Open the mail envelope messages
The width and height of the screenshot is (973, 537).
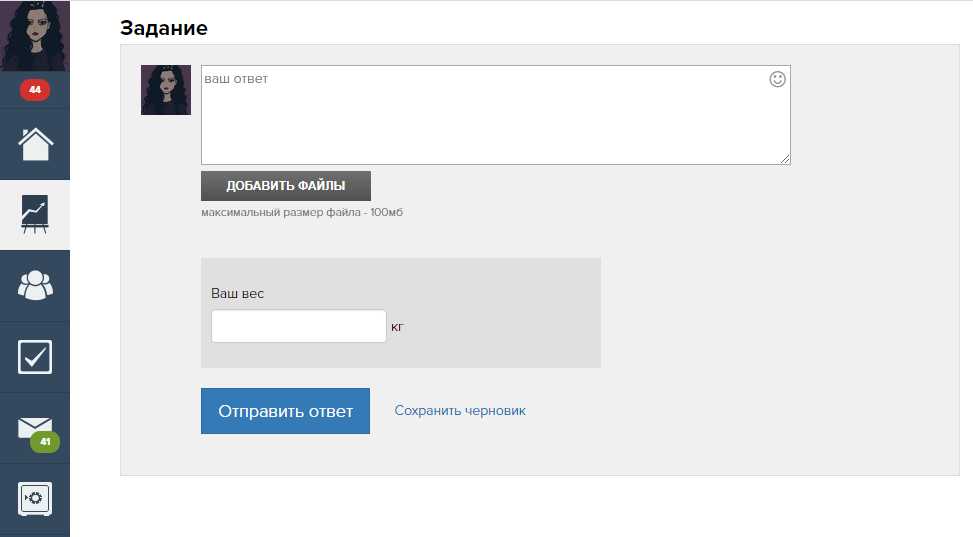tap(33, 426)
